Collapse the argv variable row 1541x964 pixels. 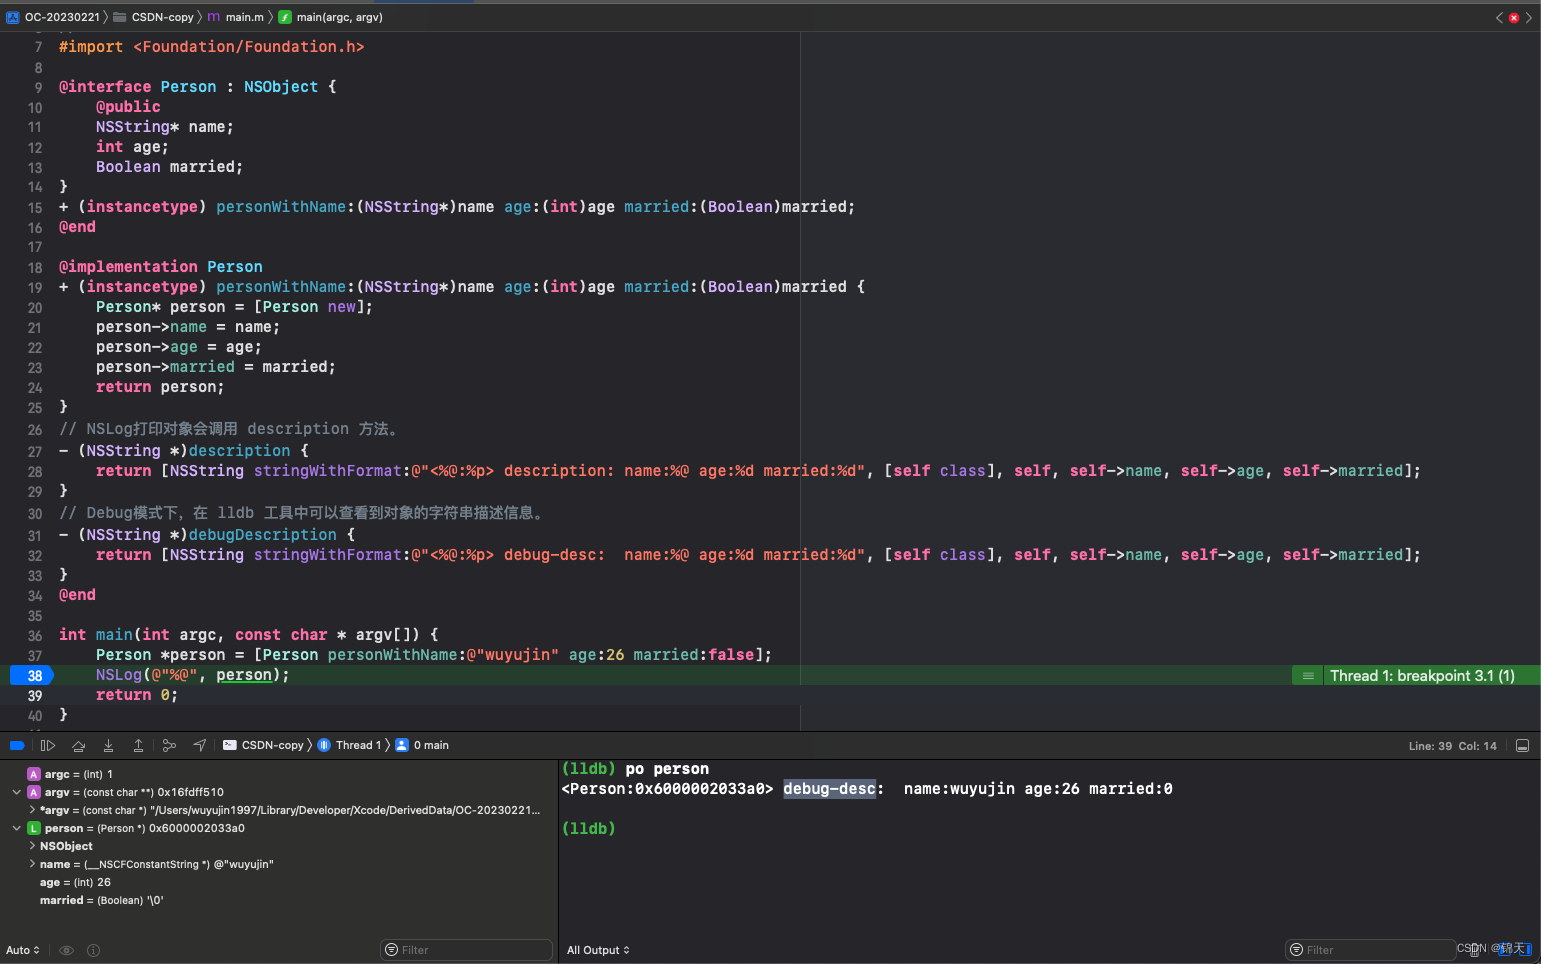coord(16,792)
